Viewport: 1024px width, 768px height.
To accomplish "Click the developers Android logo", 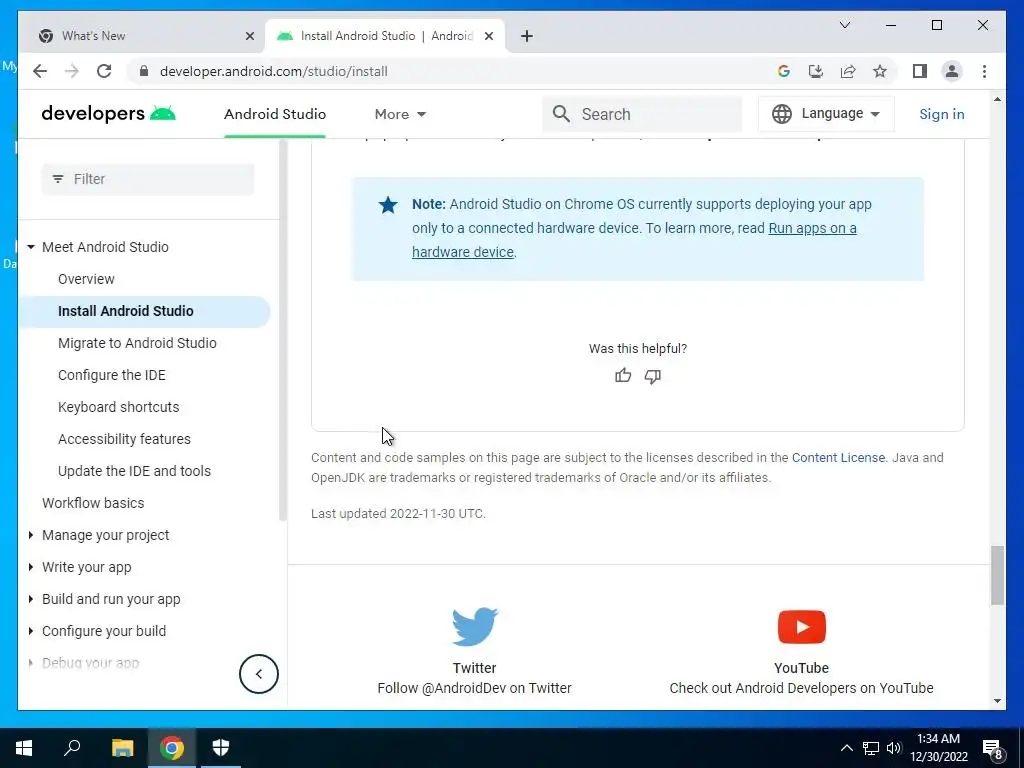I will click(x=108, y=114).
